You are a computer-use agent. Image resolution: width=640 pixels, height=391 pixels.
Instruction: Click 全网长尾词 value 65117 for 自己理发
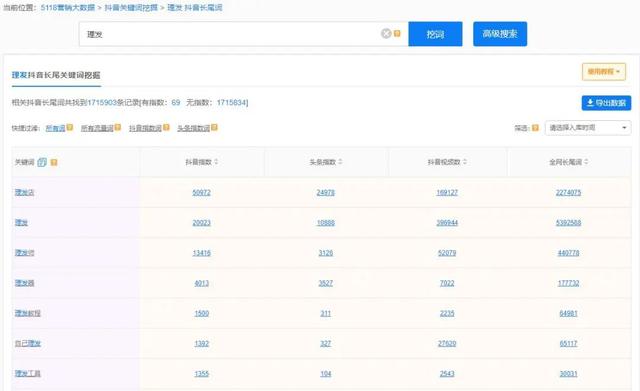568,343
